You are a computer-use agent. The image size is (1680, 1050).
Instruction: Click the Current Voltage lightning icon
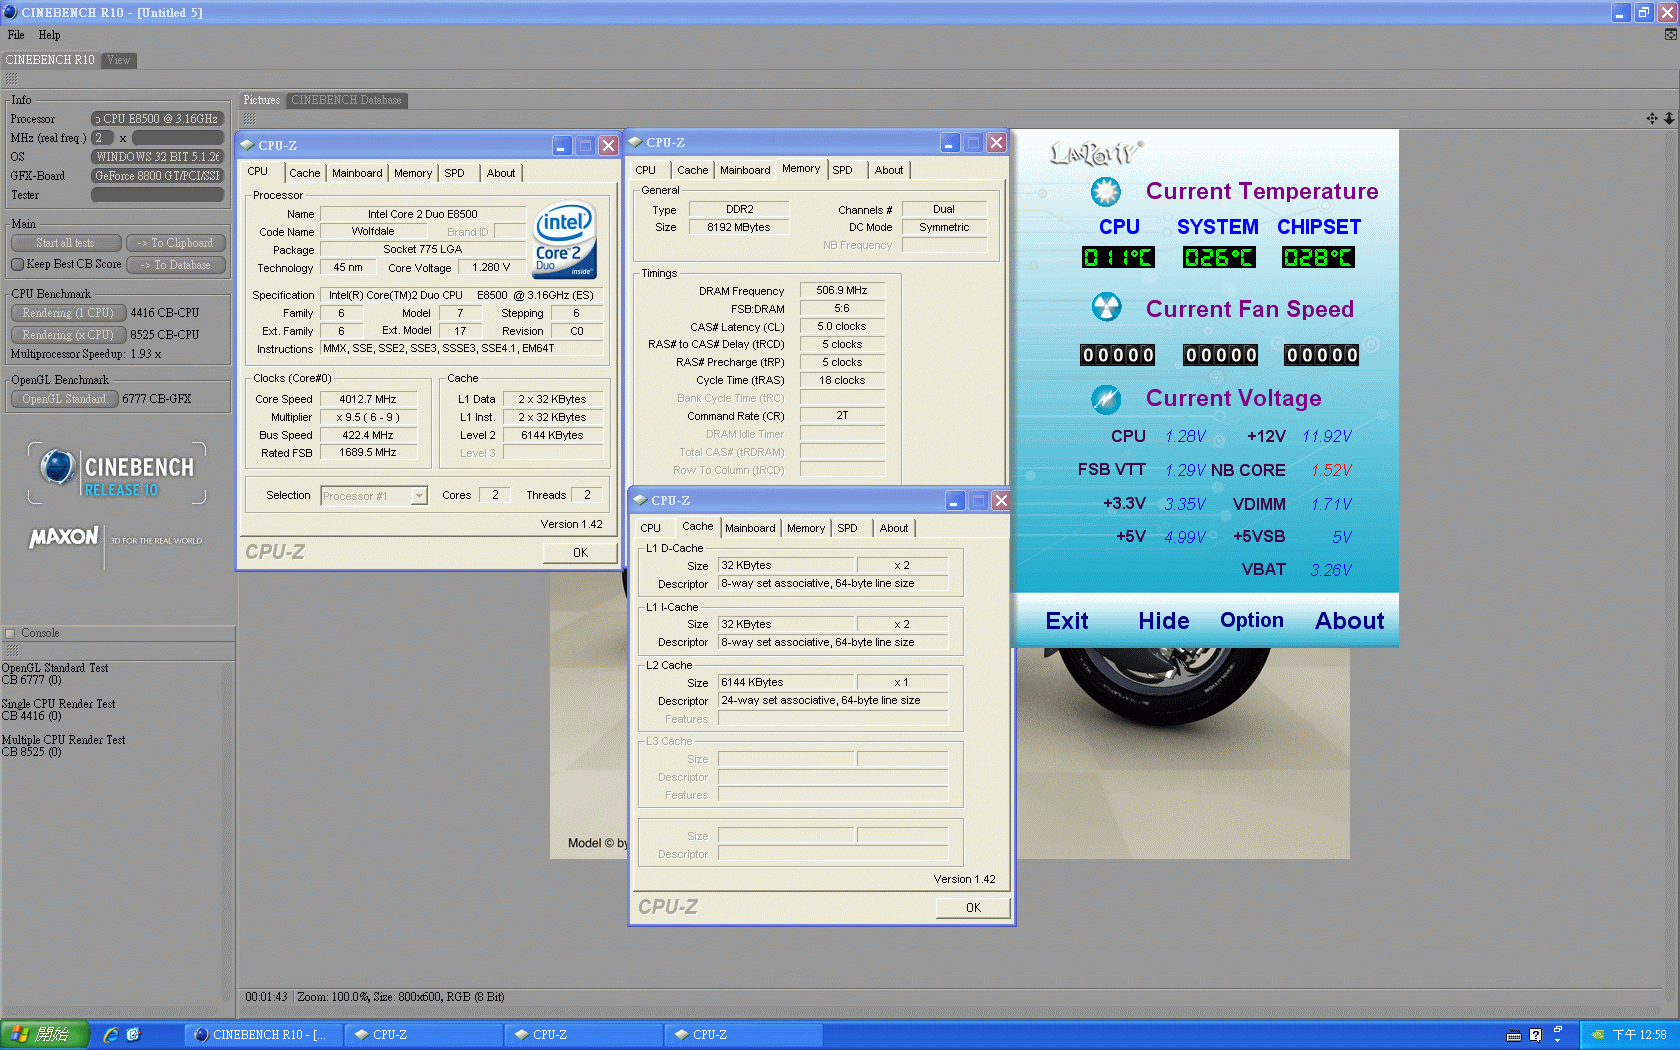[1105, 399]
